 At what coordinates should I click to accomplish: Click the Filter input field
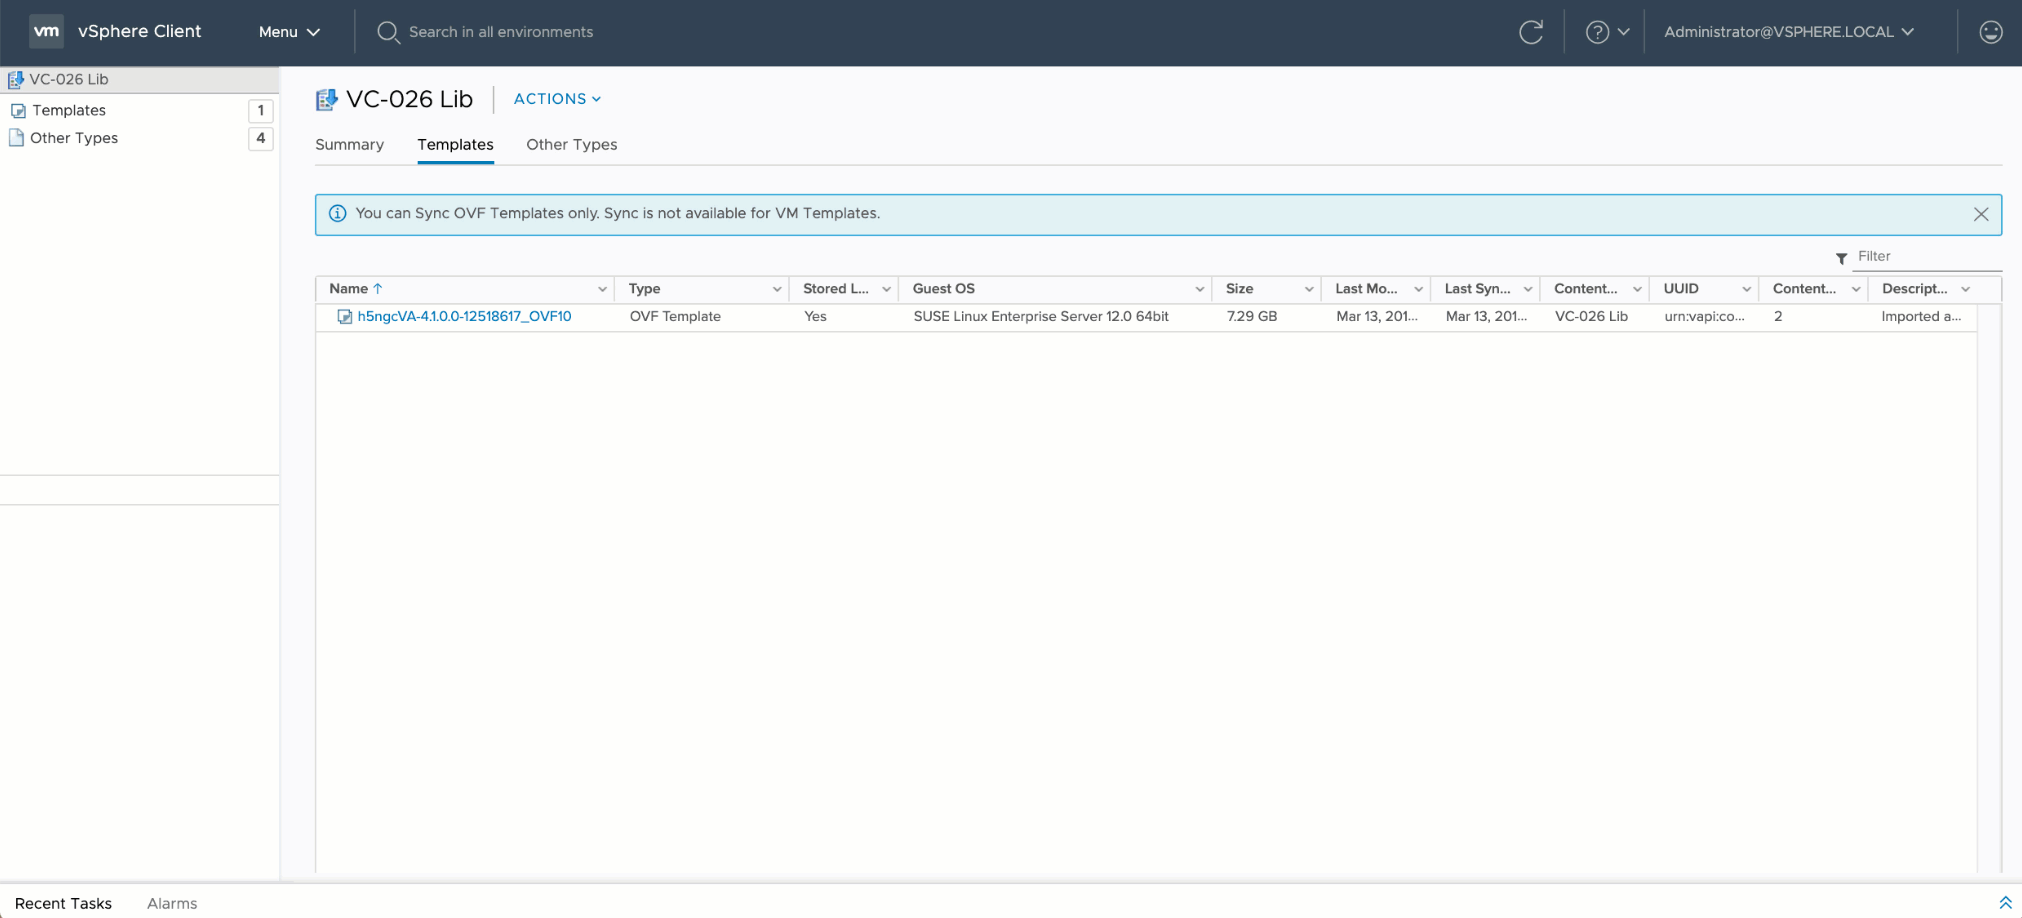1927,256
